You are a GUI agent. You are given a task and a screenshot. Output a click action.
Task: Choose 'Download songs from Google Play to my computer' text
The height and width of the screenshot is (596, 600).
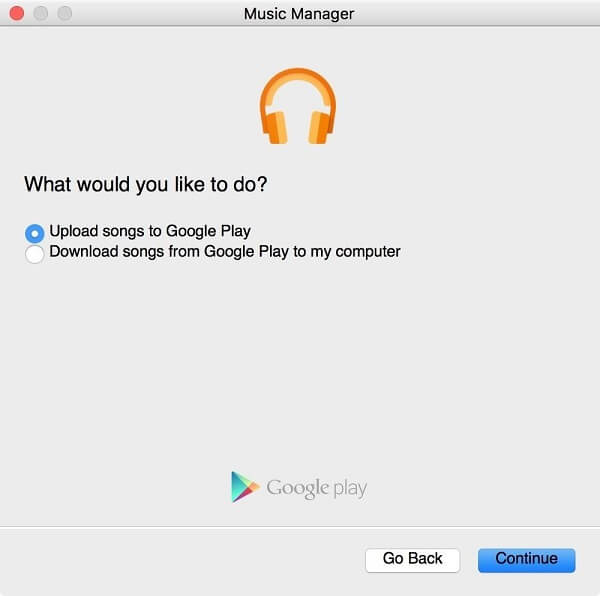click(x=225, y=252)
